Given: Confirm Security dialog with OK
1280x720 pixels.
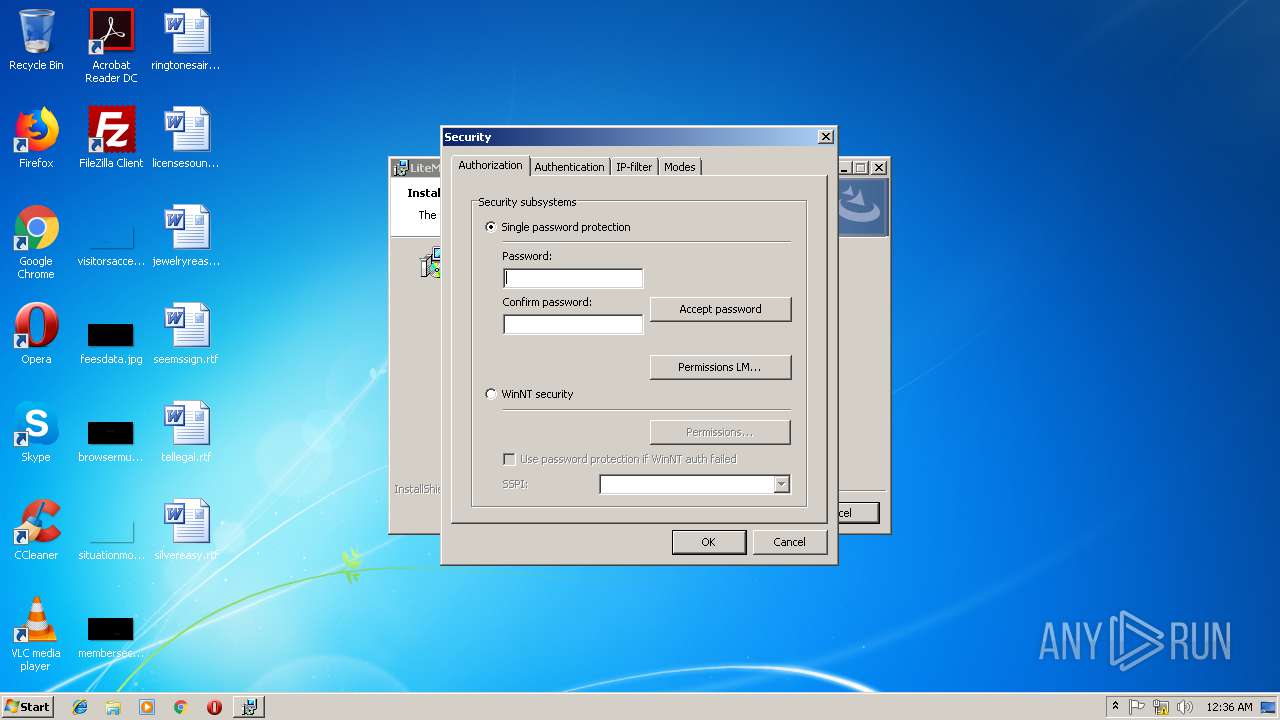Looking at the screenshot, I should pyautogui.click(x=708, y=542).
